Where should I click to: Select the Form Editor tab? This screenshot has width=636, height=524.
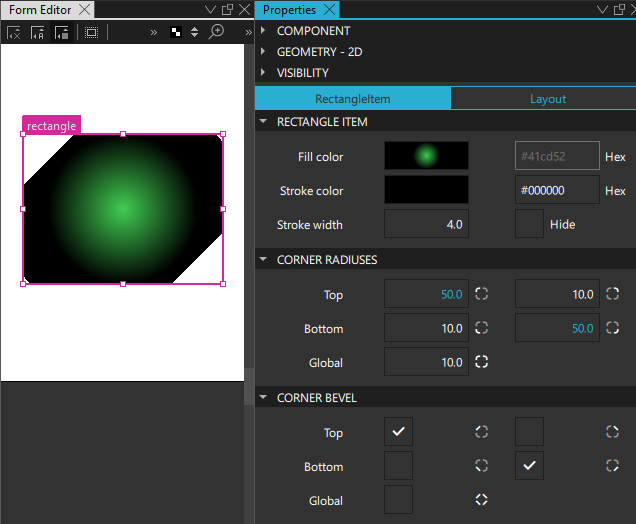(40, 10)
